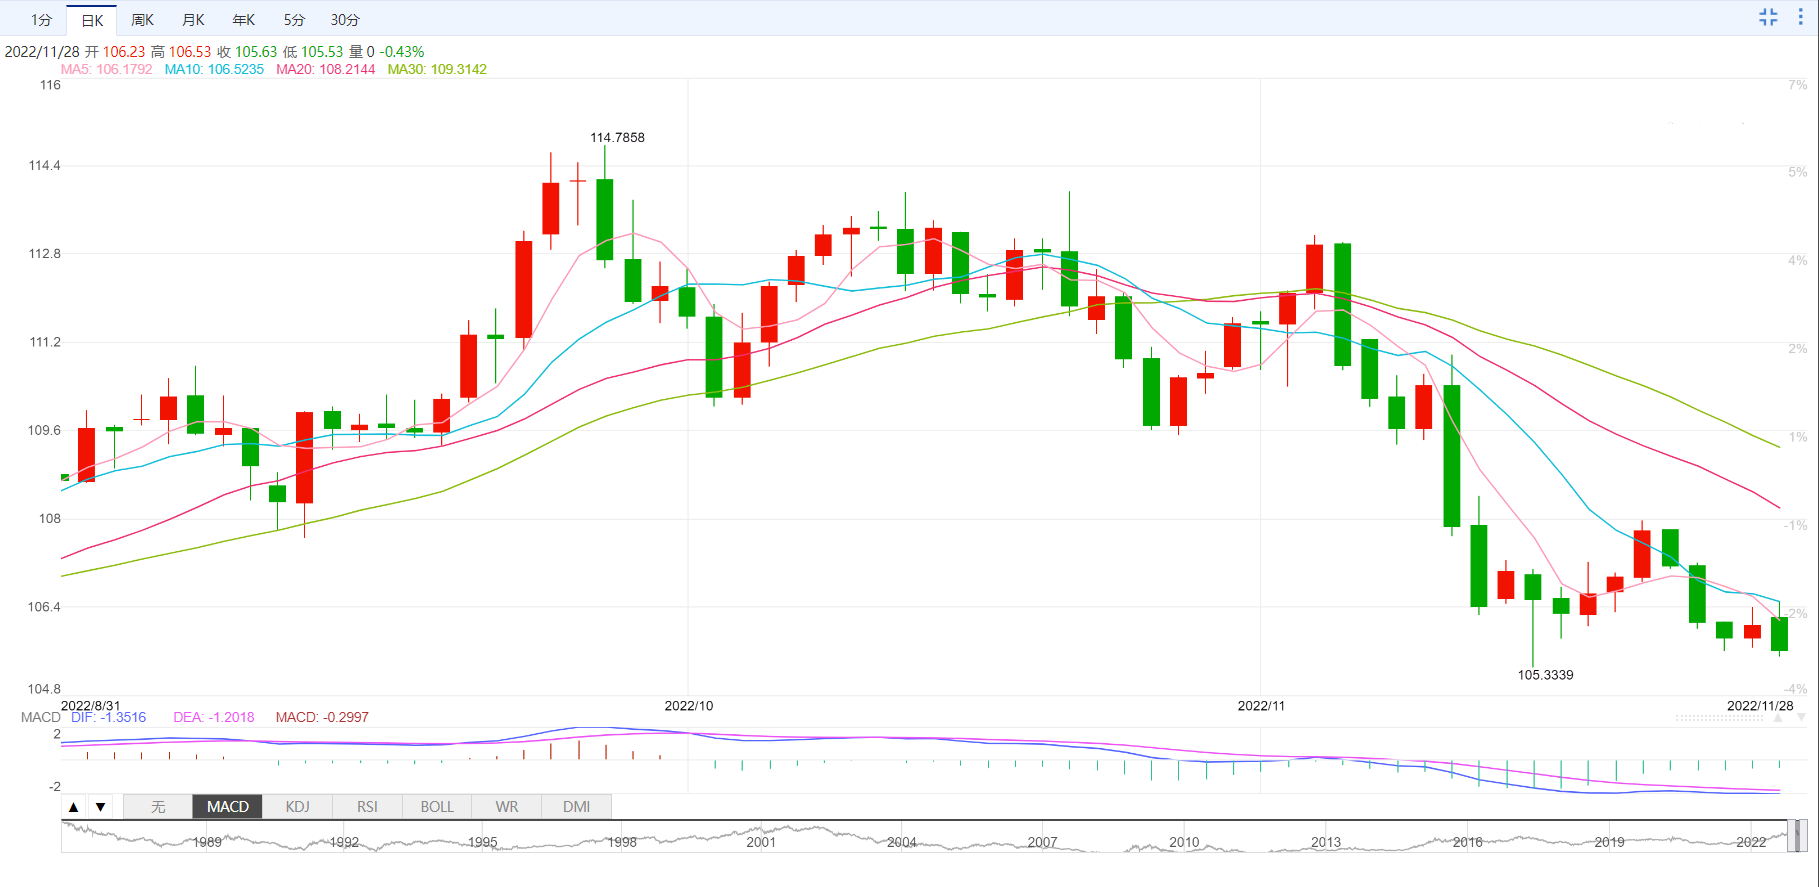The image size is (1819, 887).
Task: Switch to the 5分 chart period
Action: tap(294, 20)
